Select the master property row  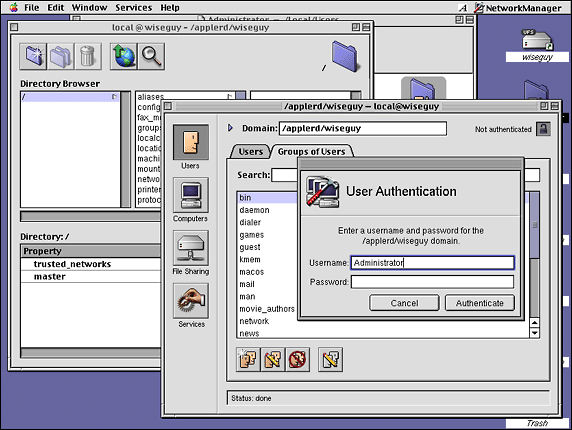tap(90, 276)
